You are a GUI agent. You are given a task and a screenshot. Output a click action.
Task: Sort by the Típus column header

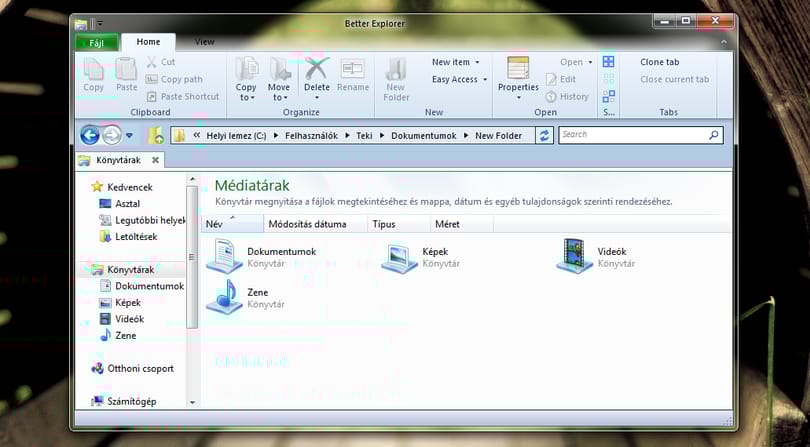(398, 224)
